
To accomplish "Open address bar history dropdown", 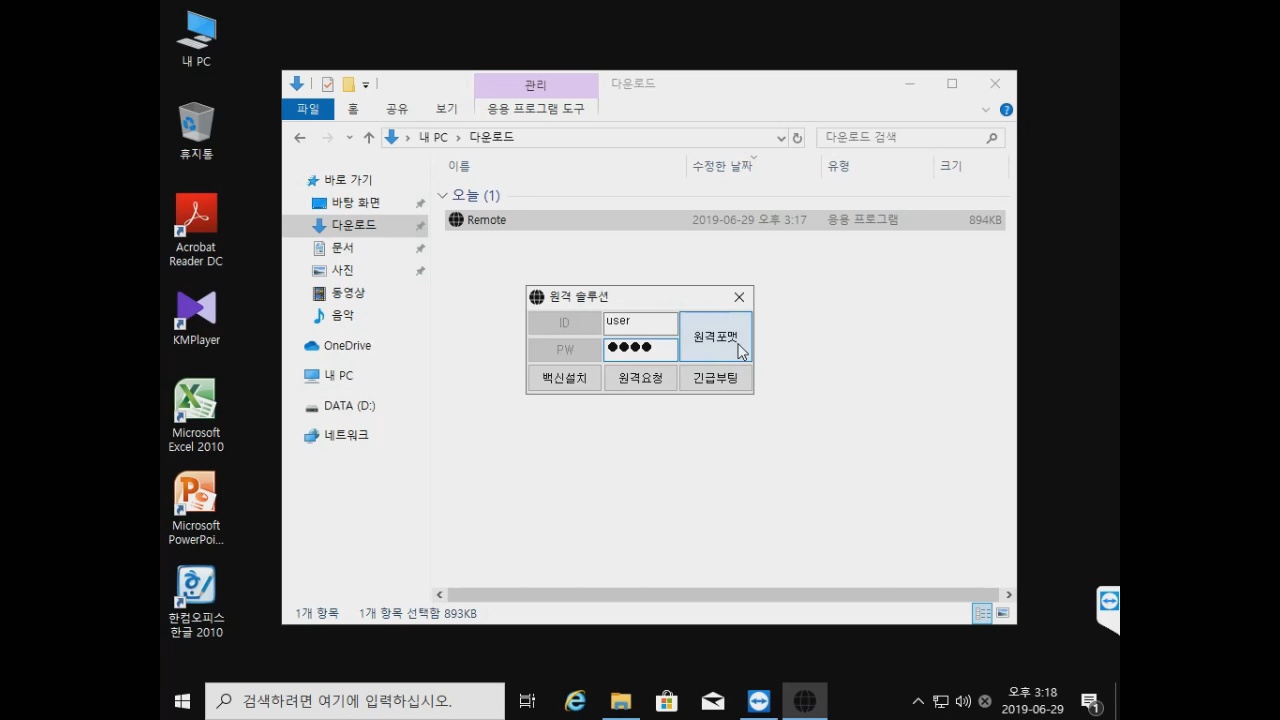I will coord(781,138).
